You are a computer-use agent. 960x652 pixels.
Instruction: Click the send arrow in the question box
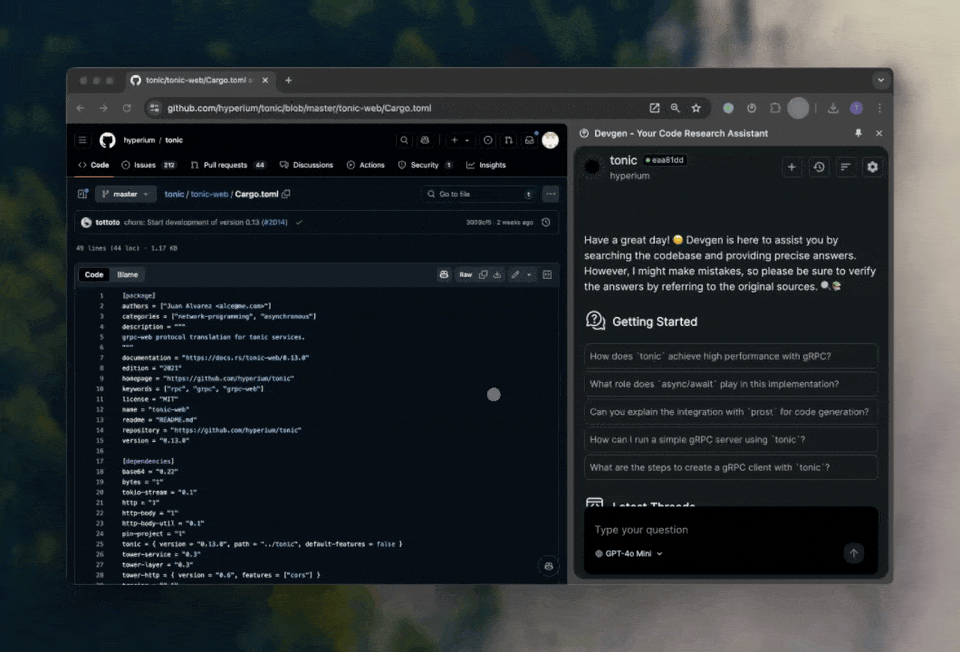[853, 553]
